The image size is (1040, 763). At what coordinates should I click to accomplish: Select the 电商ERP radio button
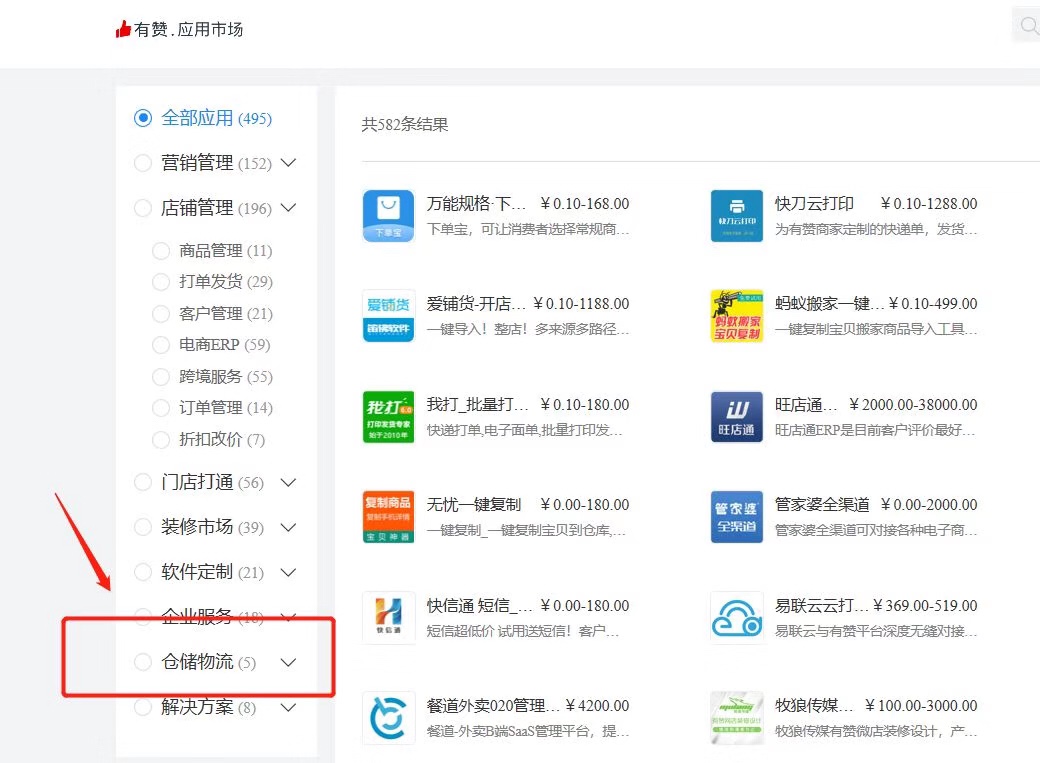click(x=161, y=345)
